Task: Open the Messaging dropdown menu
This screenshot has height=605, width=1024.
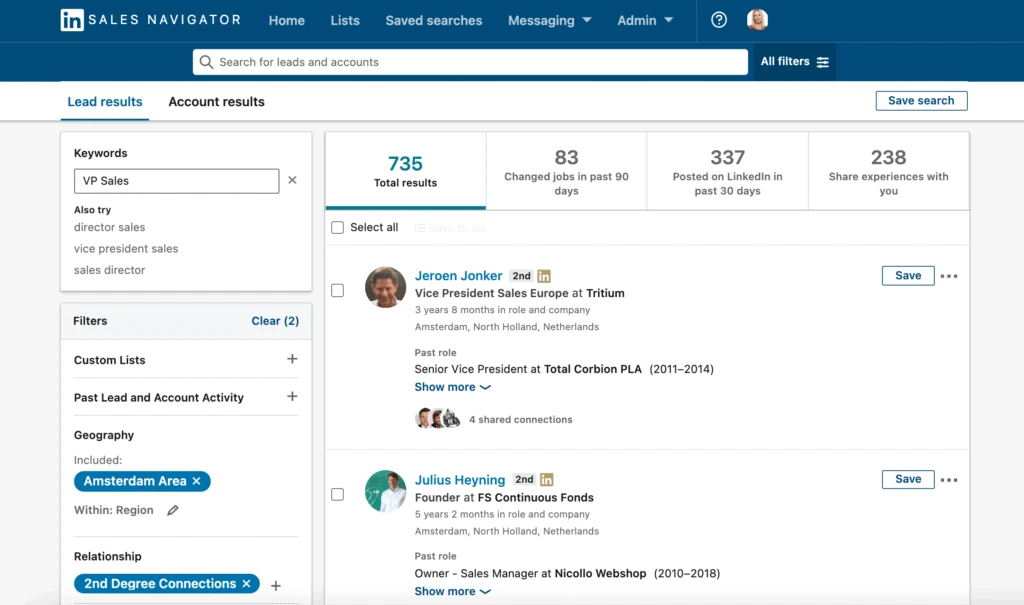Action: click(549, 20)
